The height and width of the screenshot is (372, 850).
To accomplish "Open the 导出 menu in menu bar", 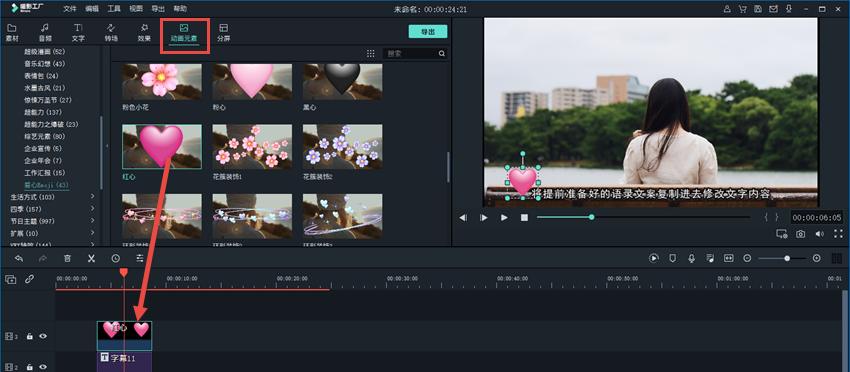I will pos(158,9).
